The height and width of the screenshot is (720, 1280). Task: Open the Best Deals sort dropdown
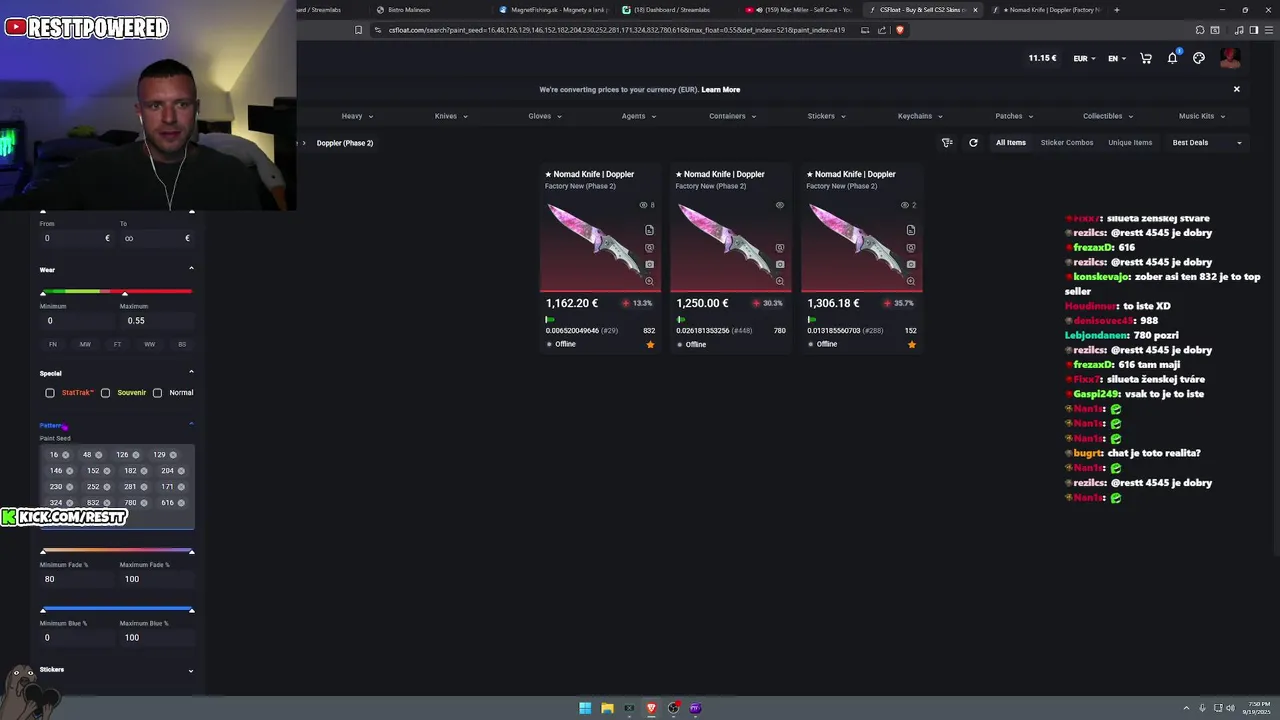[1208, 143]
